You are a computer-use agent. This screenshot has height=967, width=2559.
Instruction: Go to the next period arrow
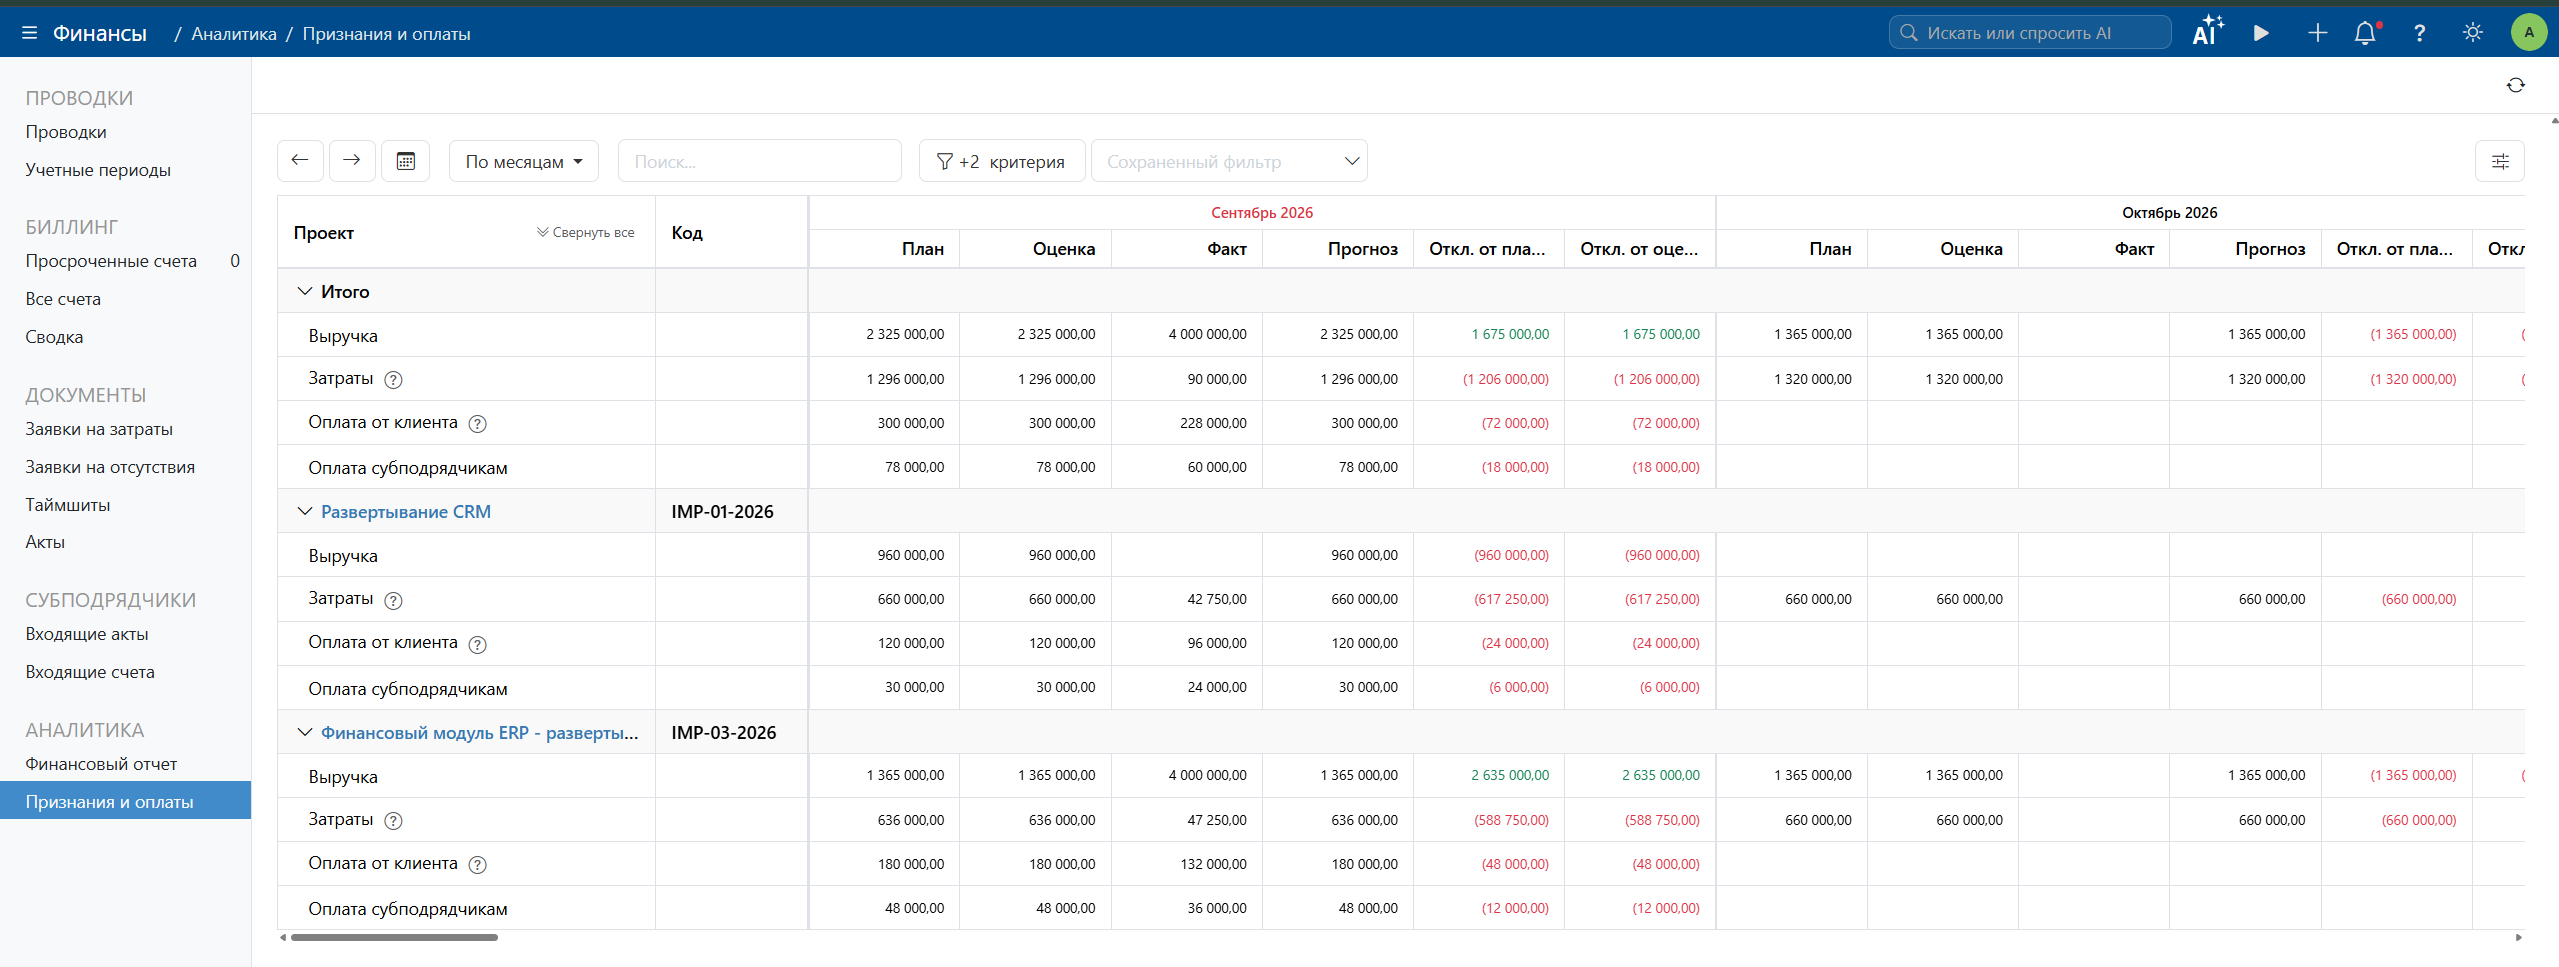coord(352,160)
